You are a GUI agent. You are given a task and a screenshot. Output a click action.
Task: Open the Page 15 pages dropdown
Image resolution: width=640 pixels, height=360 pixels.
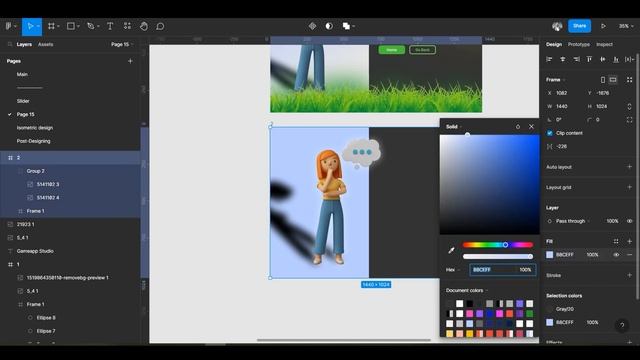click(122, 44)
